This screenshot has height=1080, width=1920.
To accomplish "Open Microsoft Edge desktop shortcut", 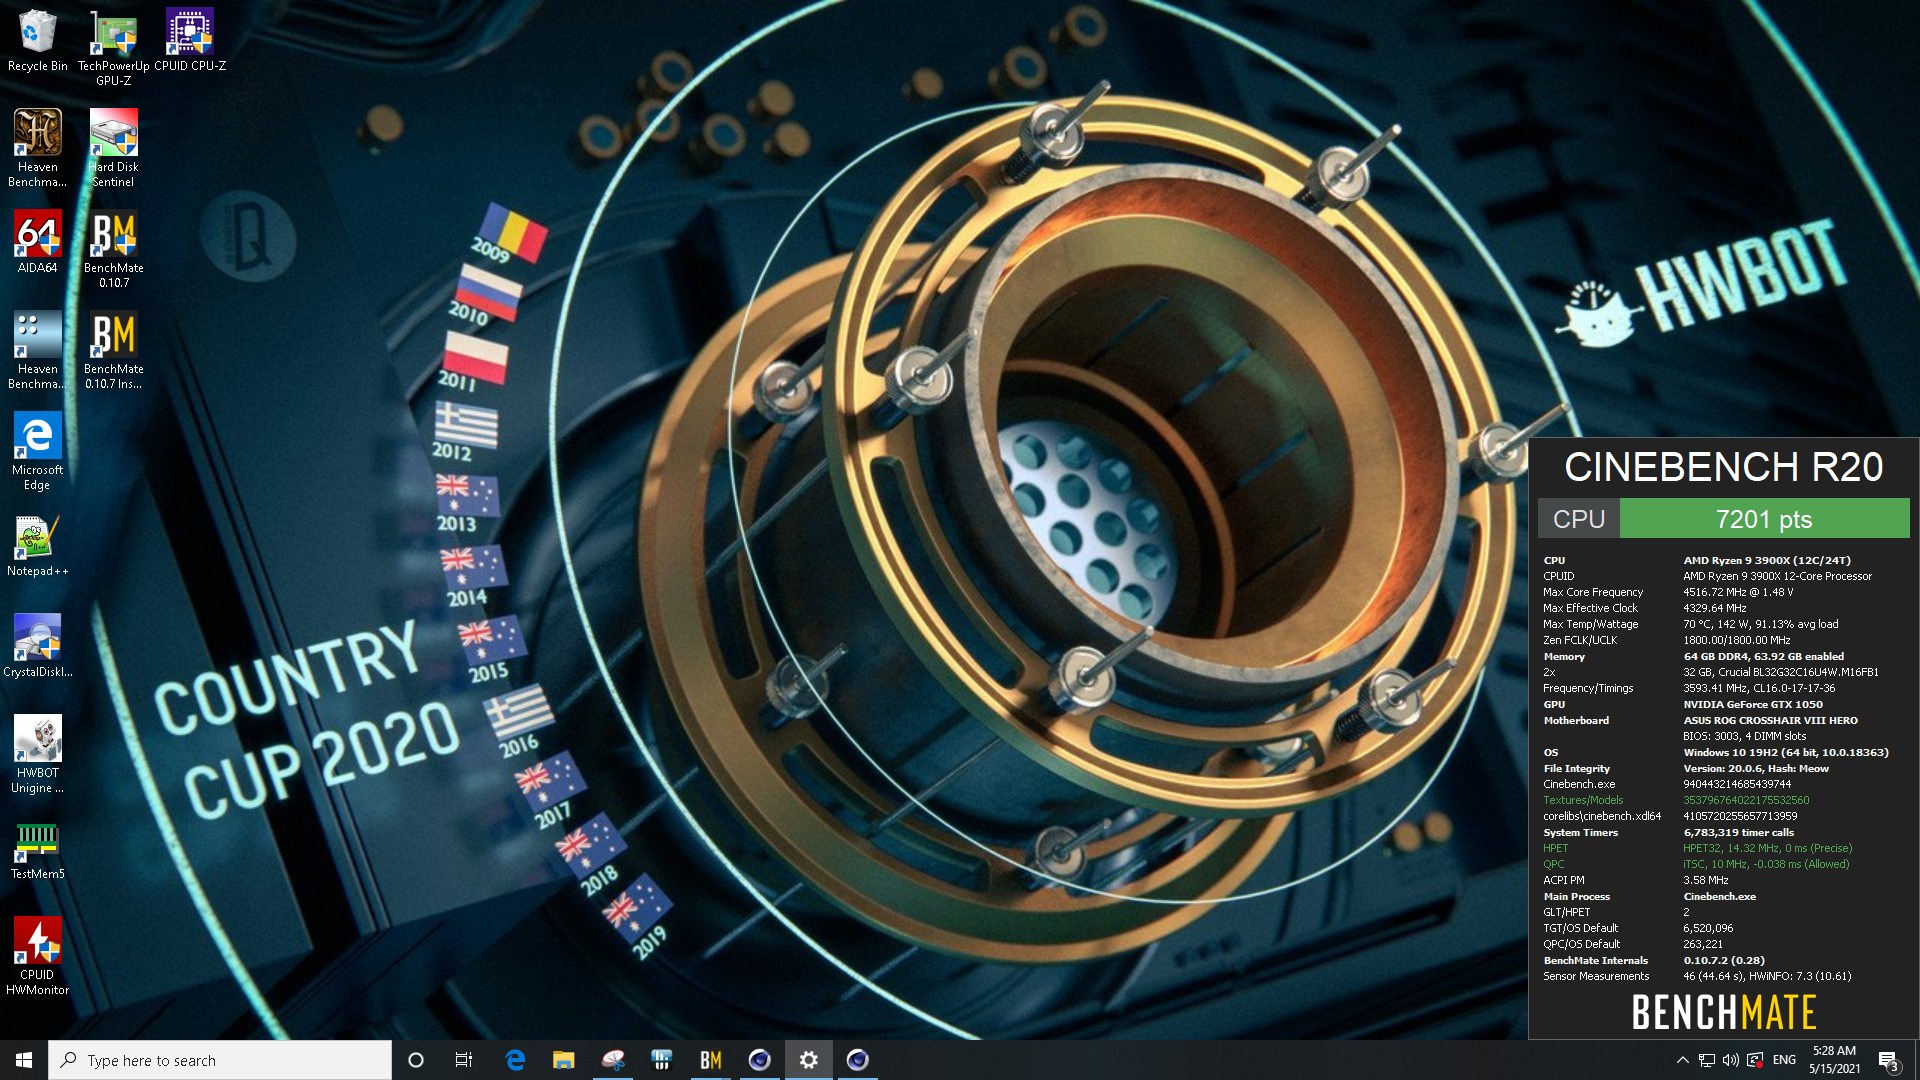I will 37,451.
